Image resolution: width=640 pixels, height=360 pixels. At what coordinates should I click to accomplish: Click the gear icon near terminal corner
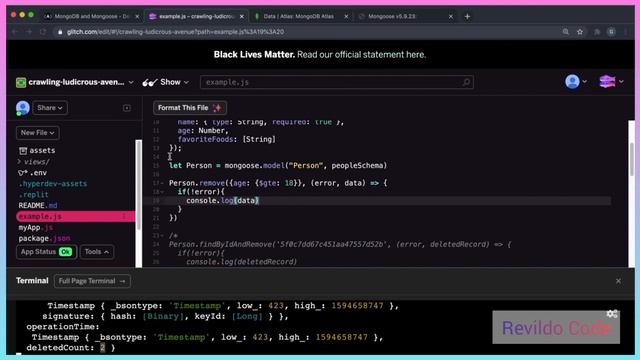click(612, 313)
